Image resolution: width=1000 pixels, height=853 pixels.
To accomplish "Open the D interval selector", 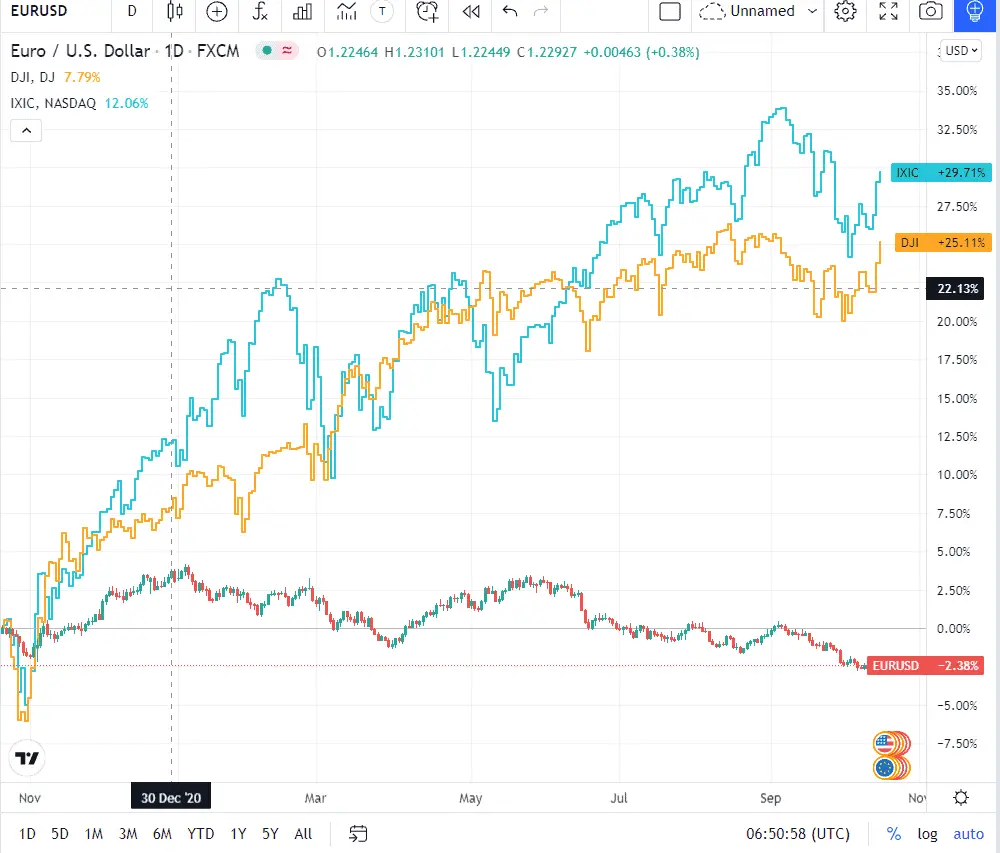I will (x=132, y=11).
